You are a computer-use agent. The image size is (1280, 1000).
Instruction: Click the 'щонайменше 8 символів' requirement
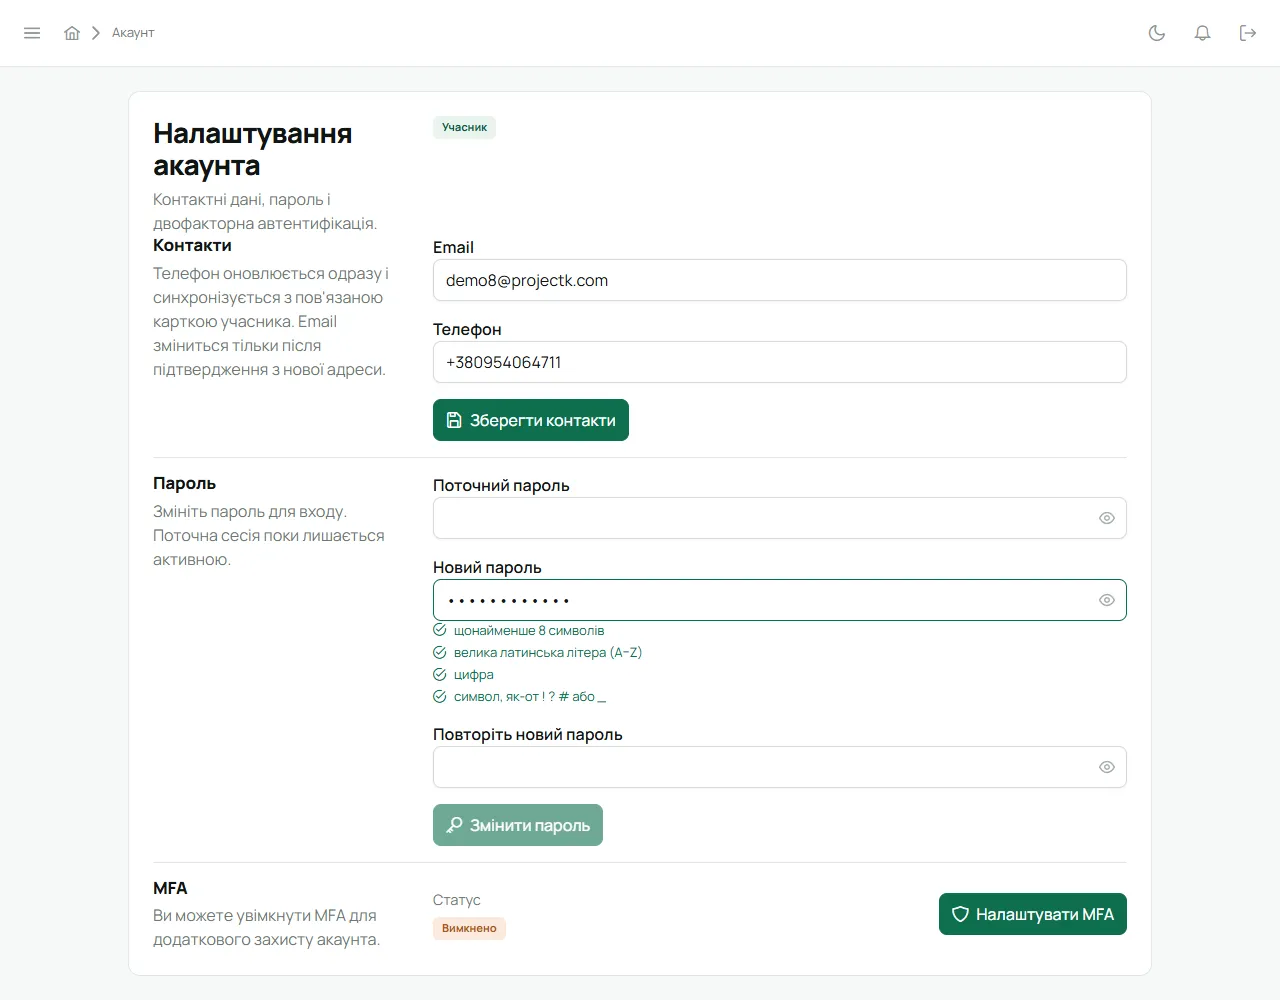[x=519, y=630]
